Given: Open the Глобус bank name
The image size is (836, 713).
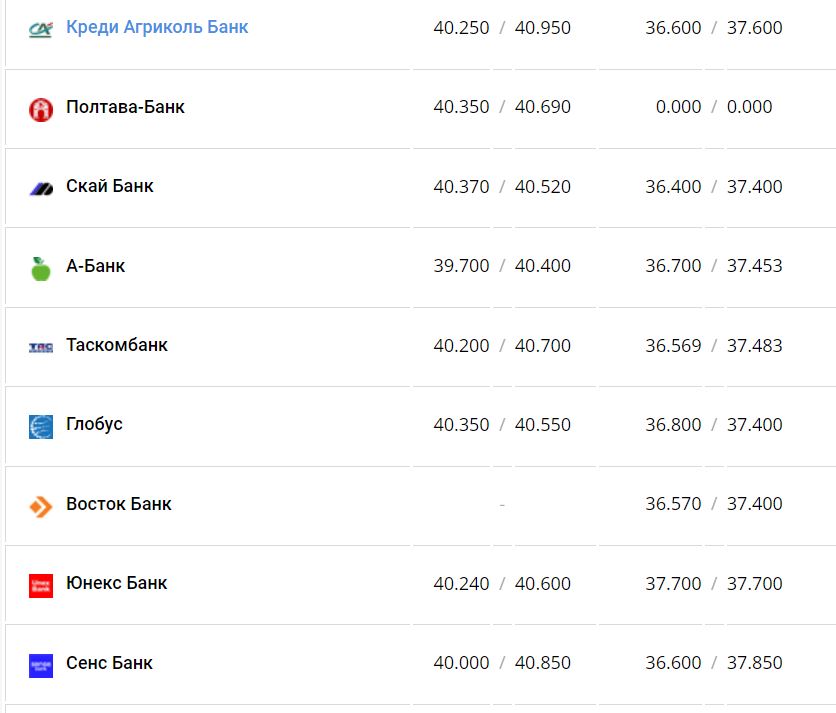Looking at the screenshot, I should tap(94, 424).
